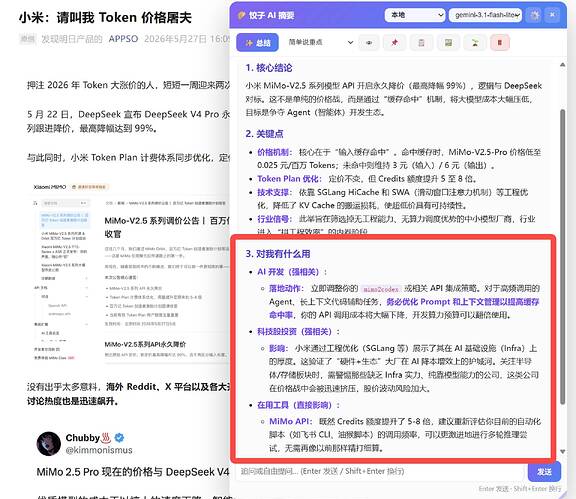Click the Chubby profile avatar

48,444
